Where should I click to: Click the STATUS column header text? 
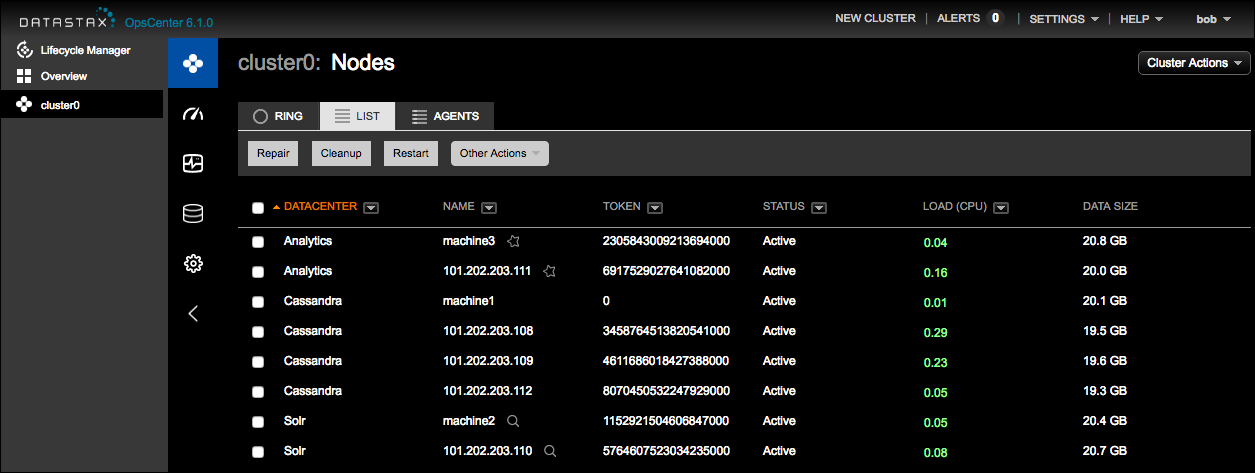[783, 207]
